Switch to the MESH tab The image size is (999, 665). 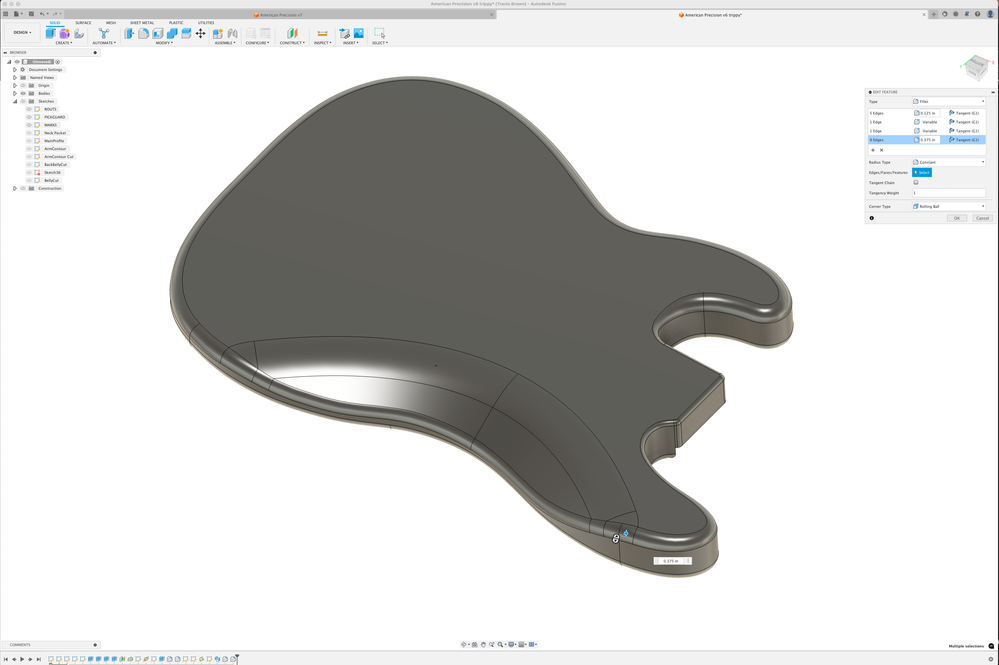111,22
